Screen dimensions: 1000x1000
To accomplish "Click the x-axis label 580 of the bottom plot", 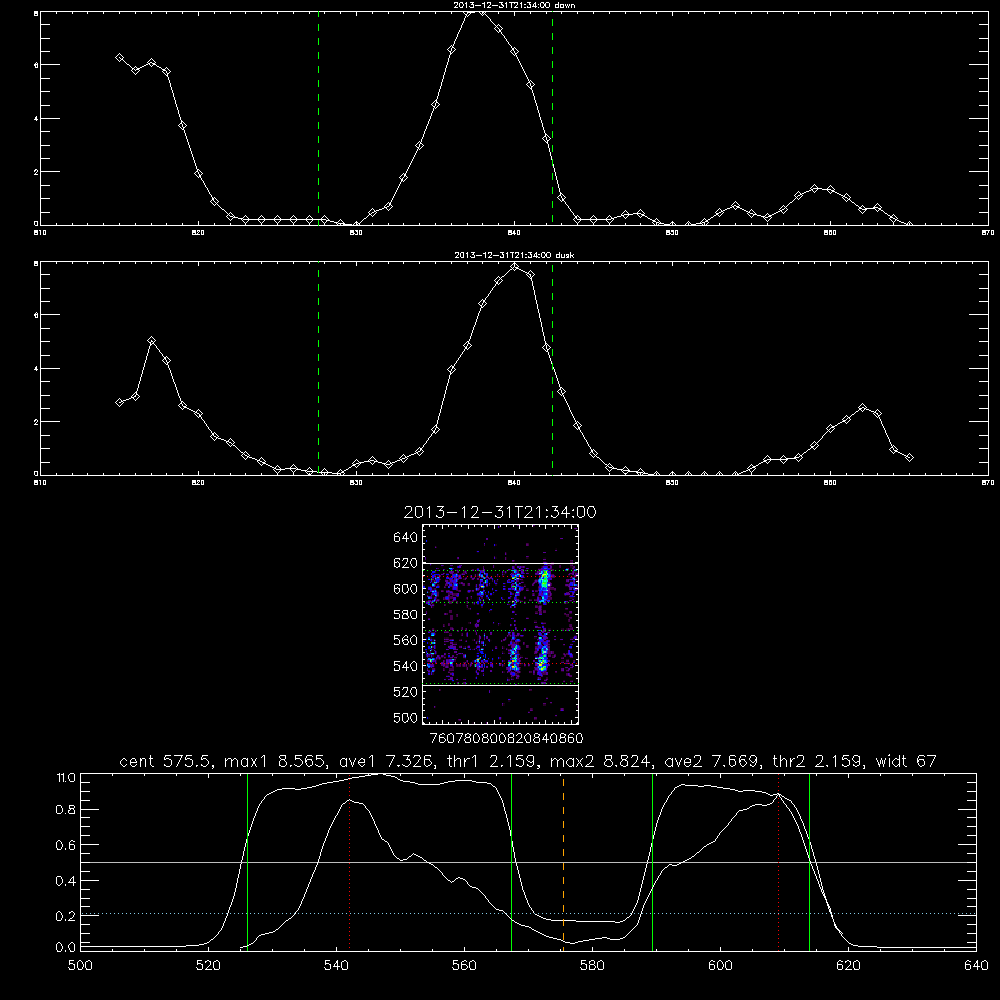I will pyautogui.click(x=592, y=966).
